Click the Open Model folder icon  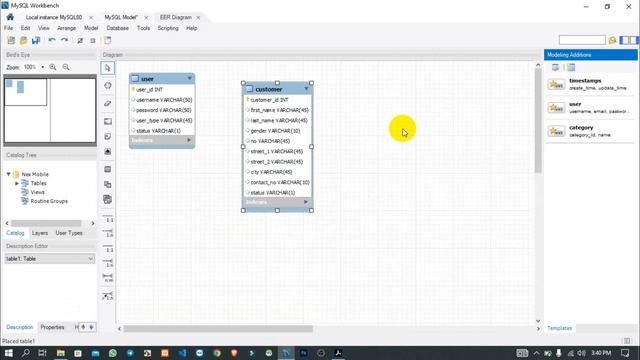(23, 40)
